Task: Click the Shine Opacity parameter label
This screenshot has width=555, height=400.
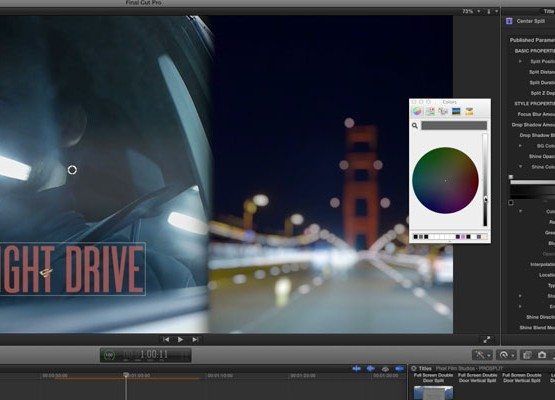Action: 542,156
